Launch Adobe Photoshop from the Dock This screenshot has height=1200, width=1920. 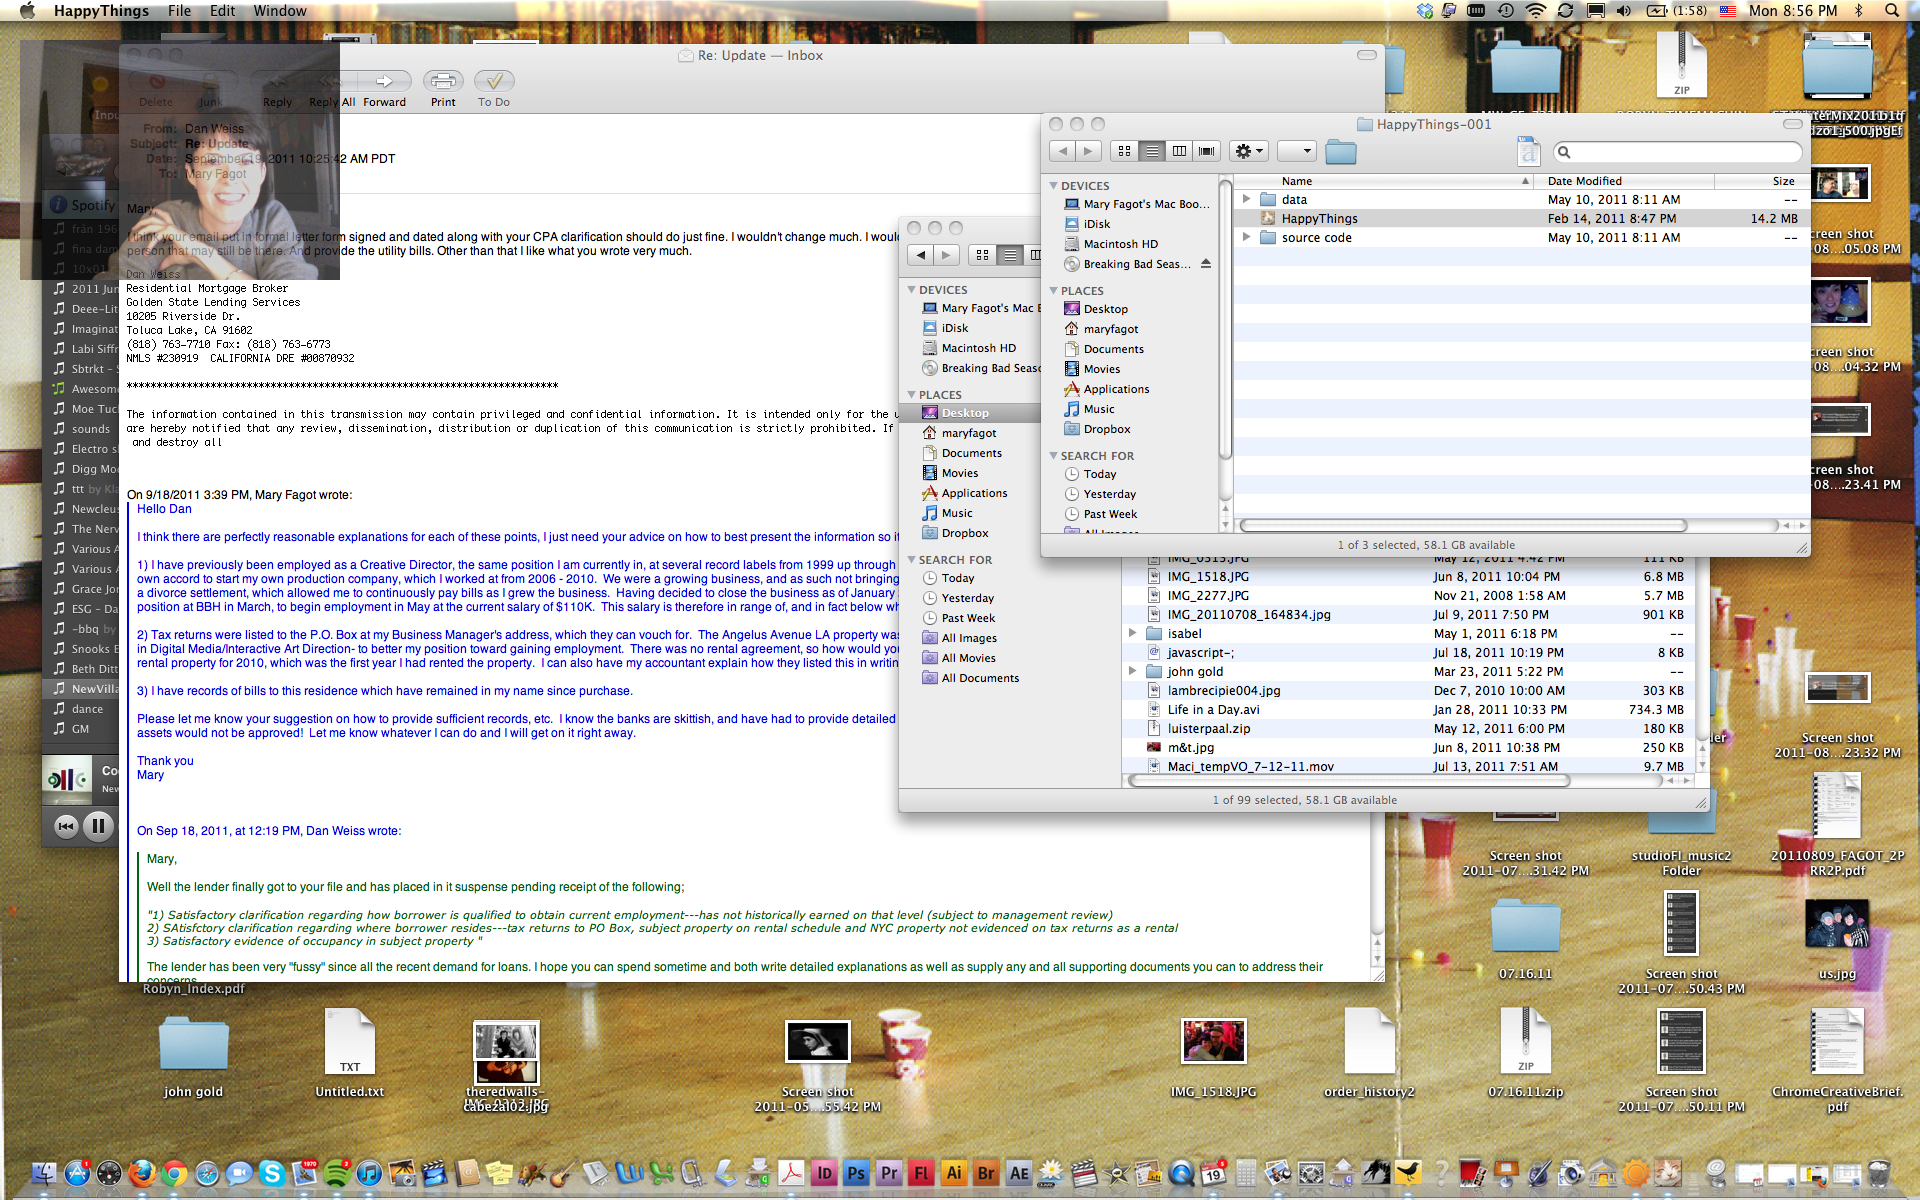[x=856, y=1173]
